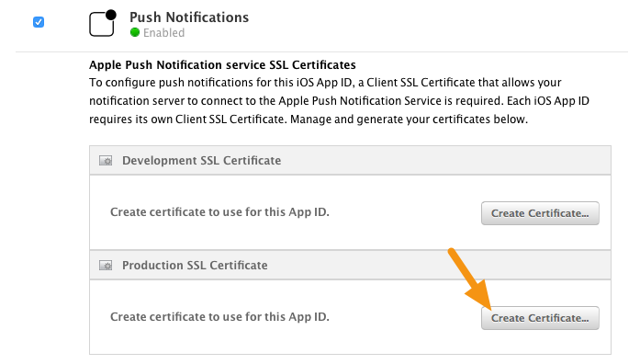Click the Push Notifications title
This screenshot has height=364, width=640.
pyautogui.click(x=189, y=18)
